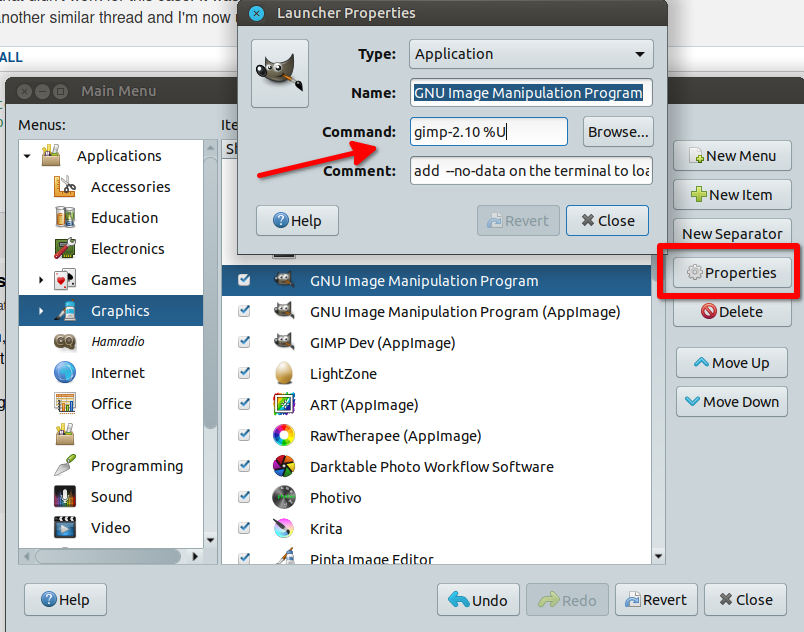Click the Delete button
Screen dimensions: 804x632
pos(732,312)
